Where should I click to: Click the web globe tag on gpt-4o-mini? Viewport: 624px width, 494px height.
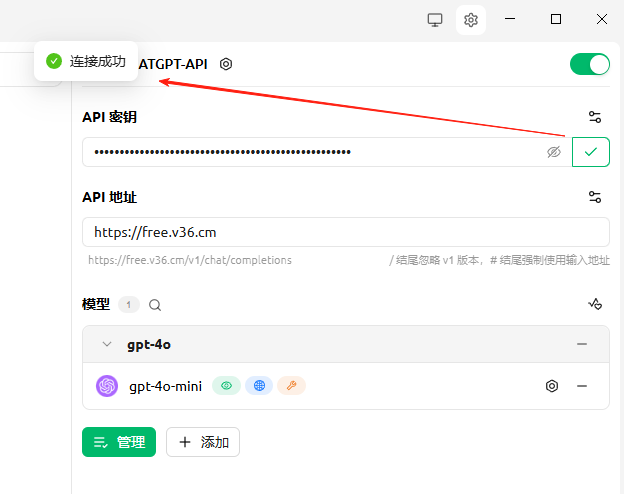point(259,386)
